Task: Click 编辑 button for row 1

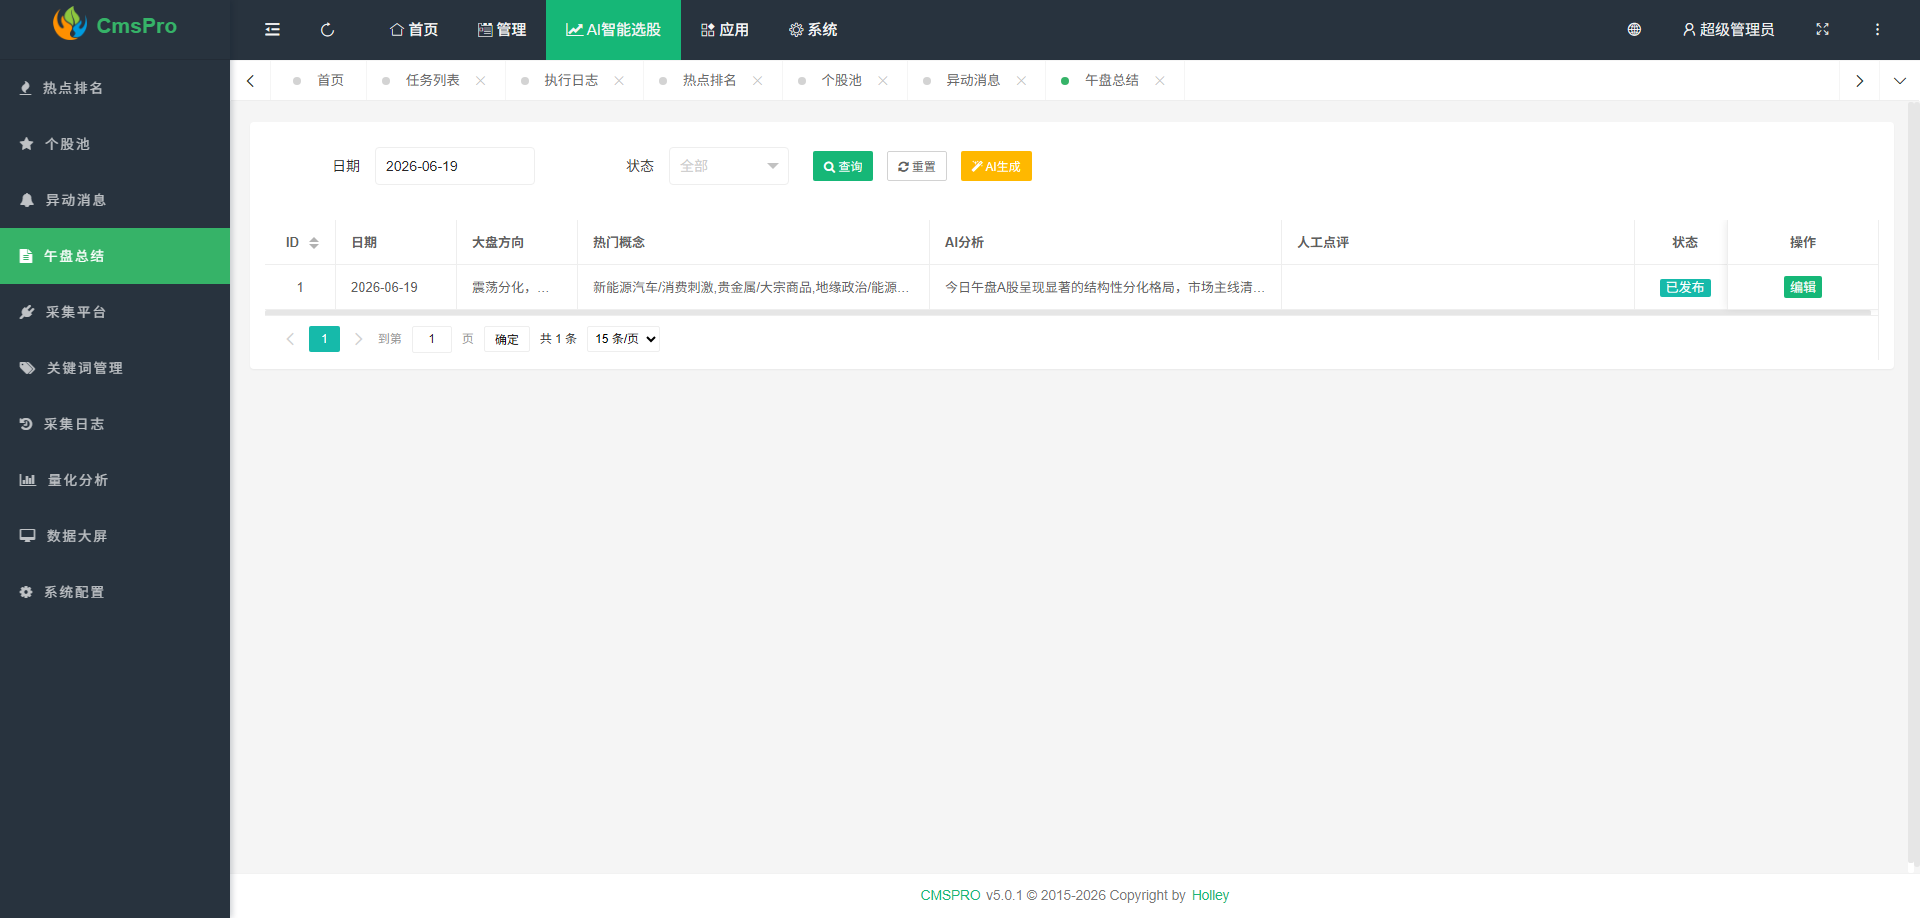Action: (1803, 287)
